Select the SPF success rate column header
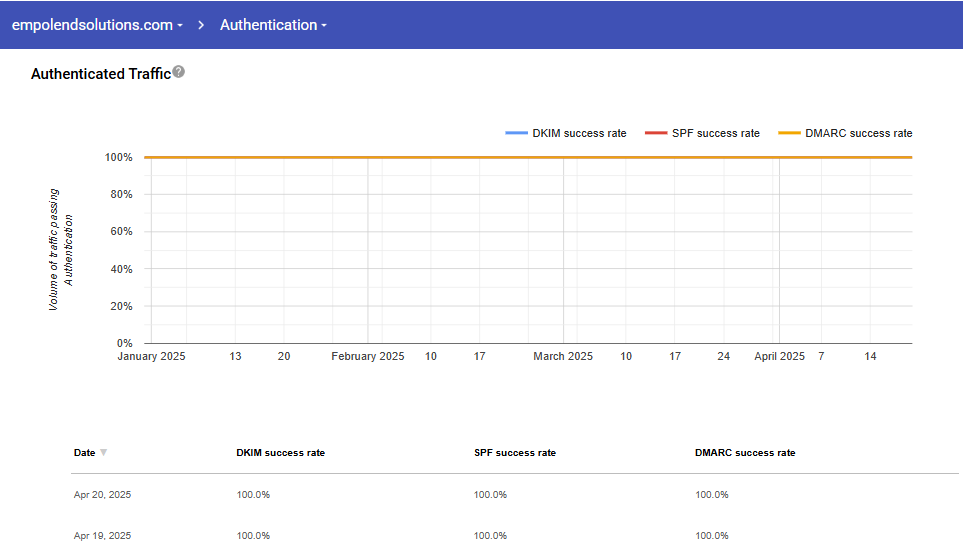 pos(514,453)
